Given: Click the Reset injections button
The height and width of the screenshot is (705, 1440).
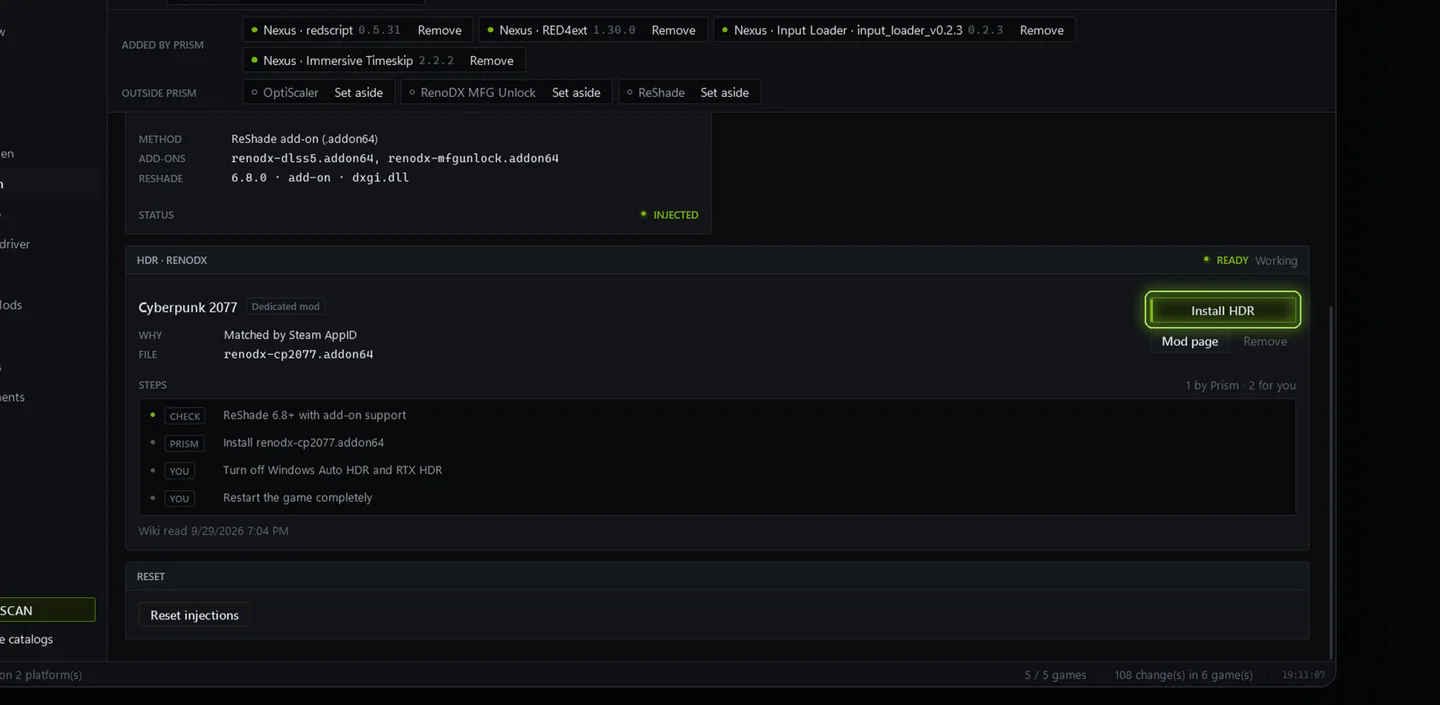Looking at the screenshot, I should tap(194, 615).
